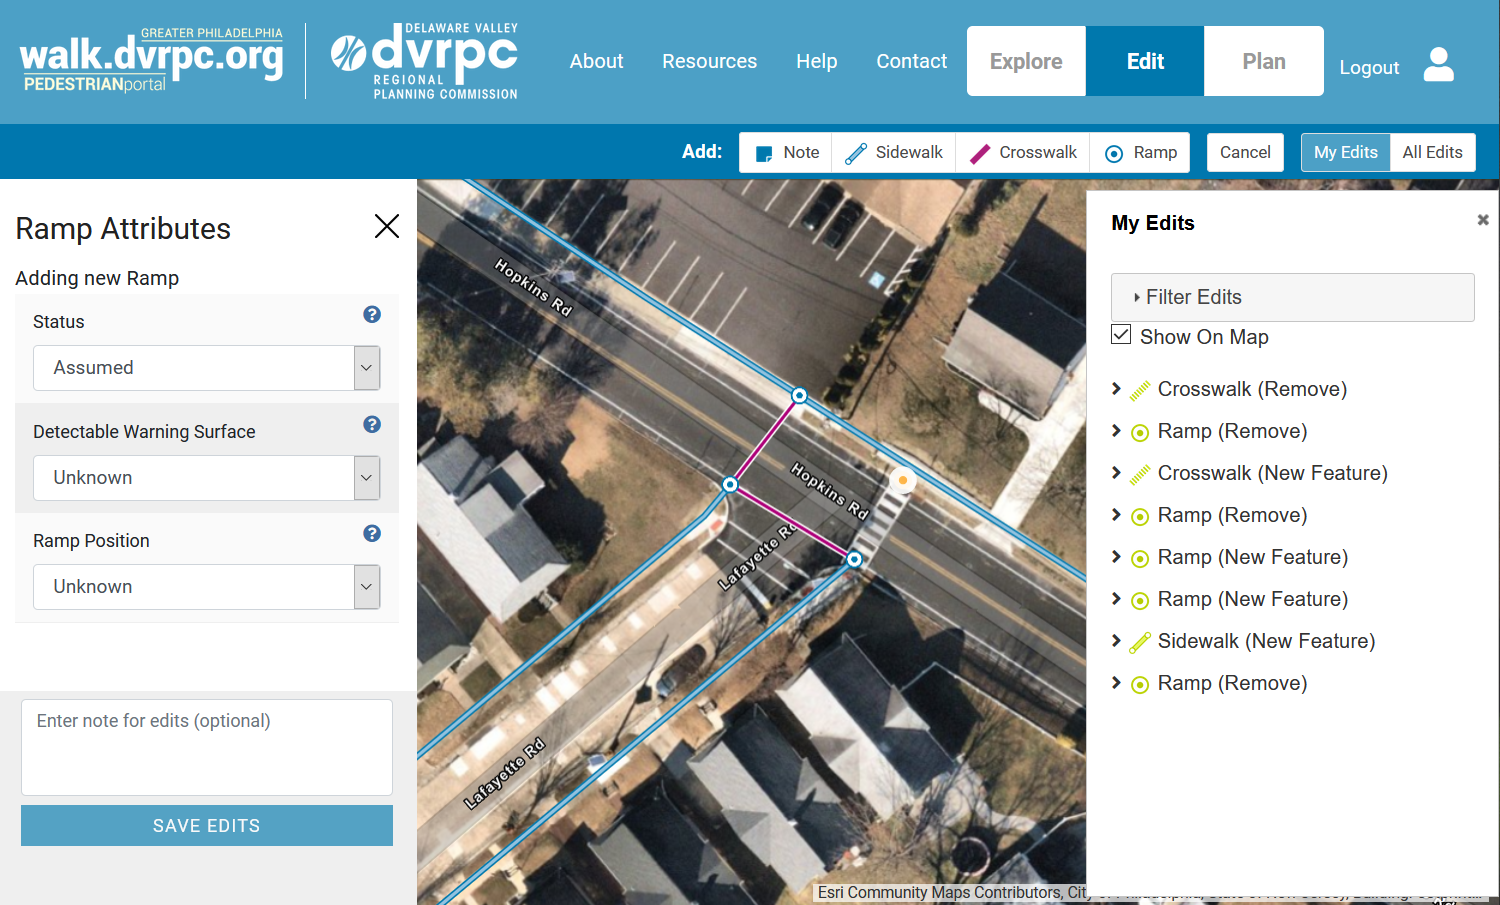
Task: Click the note for edits text field
Action: click(x=207, y=747)
